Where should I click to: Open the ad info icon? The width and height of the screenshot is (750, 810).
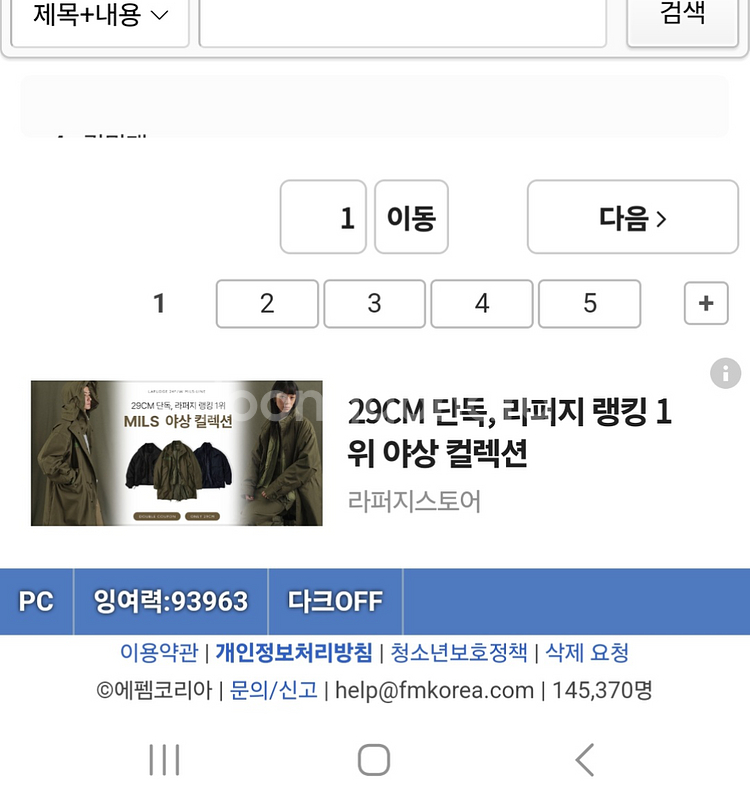pyautogui.click(x=725, y=373)
